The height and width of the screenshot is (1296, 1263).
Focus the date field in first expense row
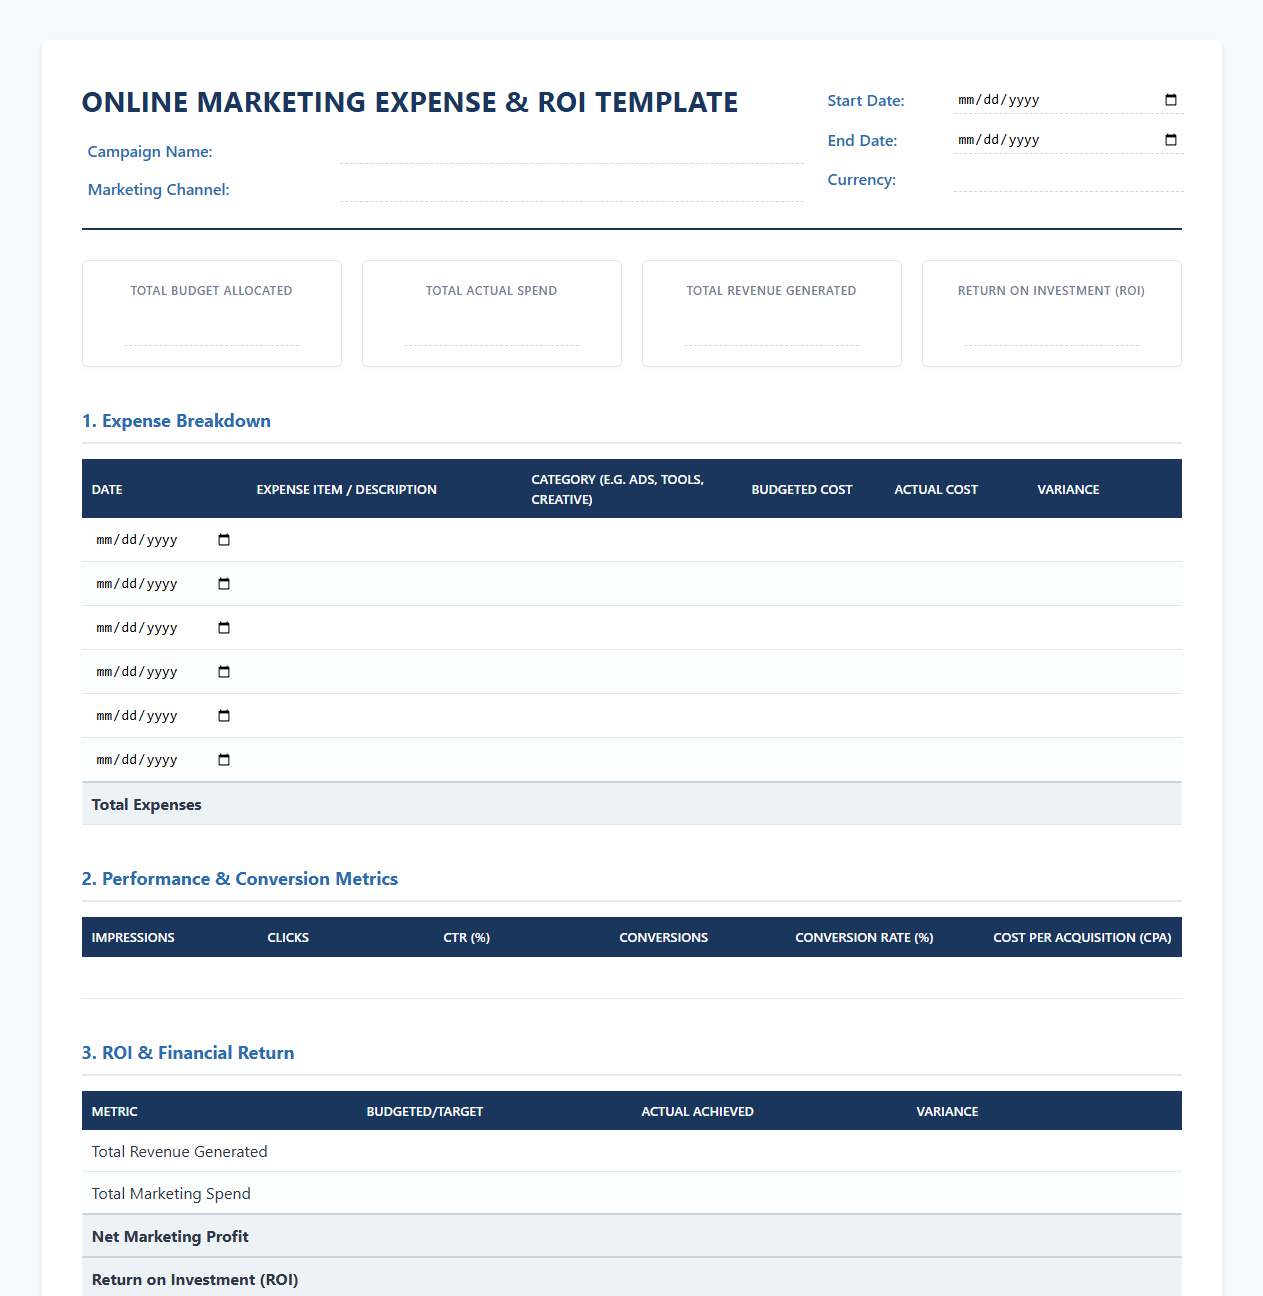point(164,540)
